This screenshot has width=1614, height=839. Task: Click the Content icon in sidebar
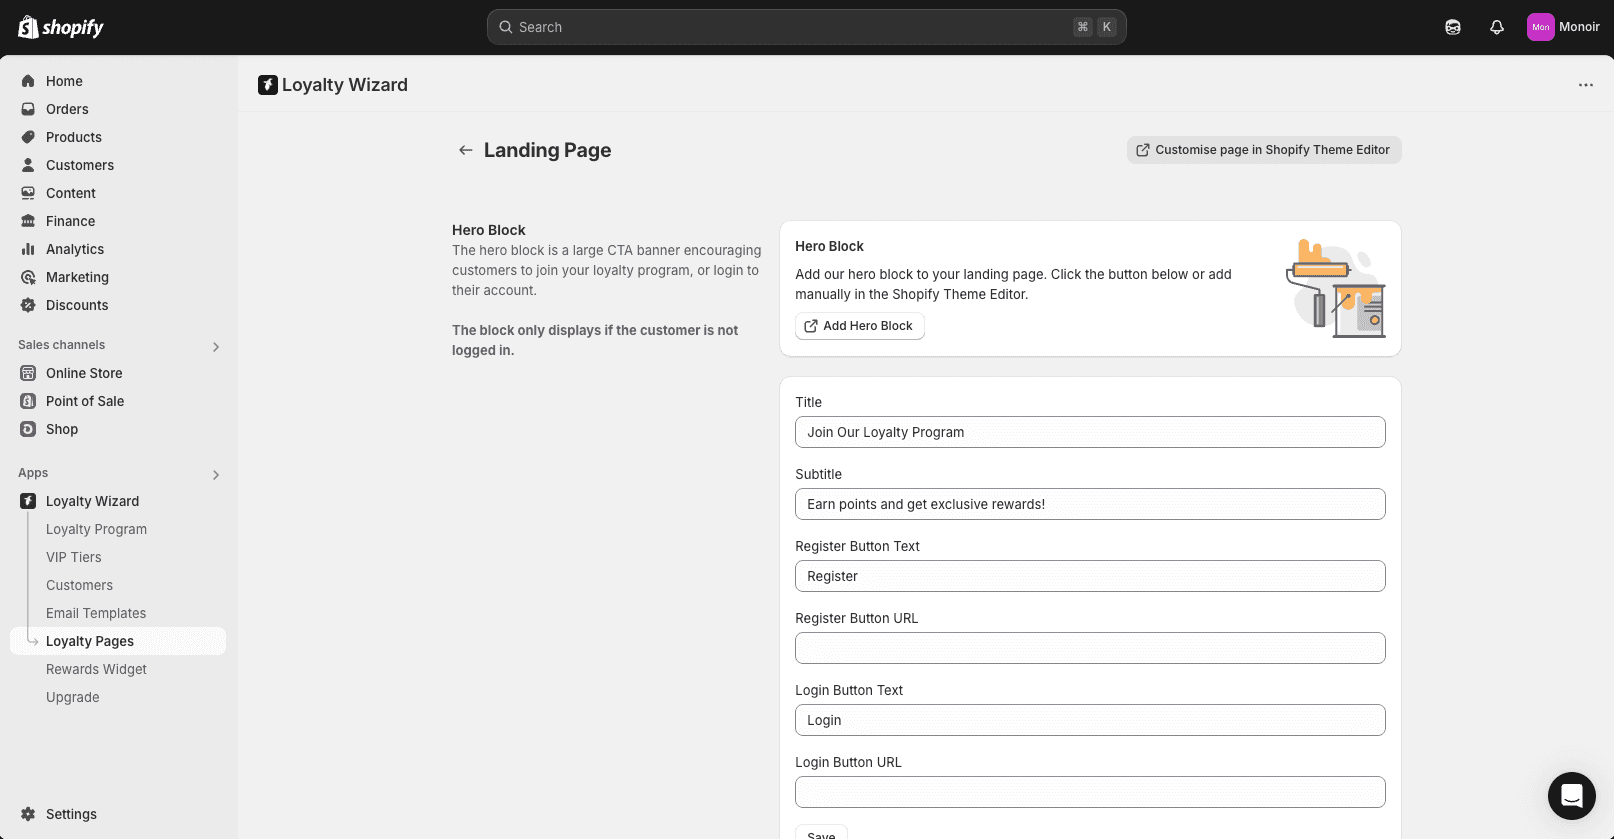pos(28,193)
